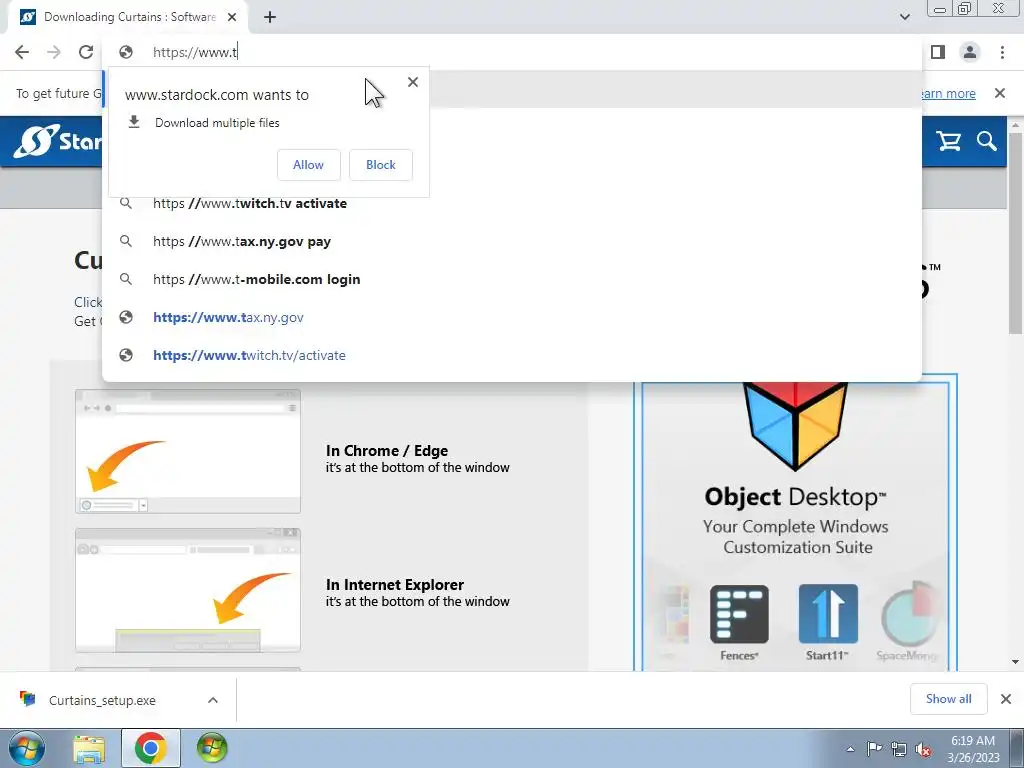Open the Chrome three-dot menu
Image resolution: width=1024 pixels, height=768 pixels.
[x=1002, y=52]
